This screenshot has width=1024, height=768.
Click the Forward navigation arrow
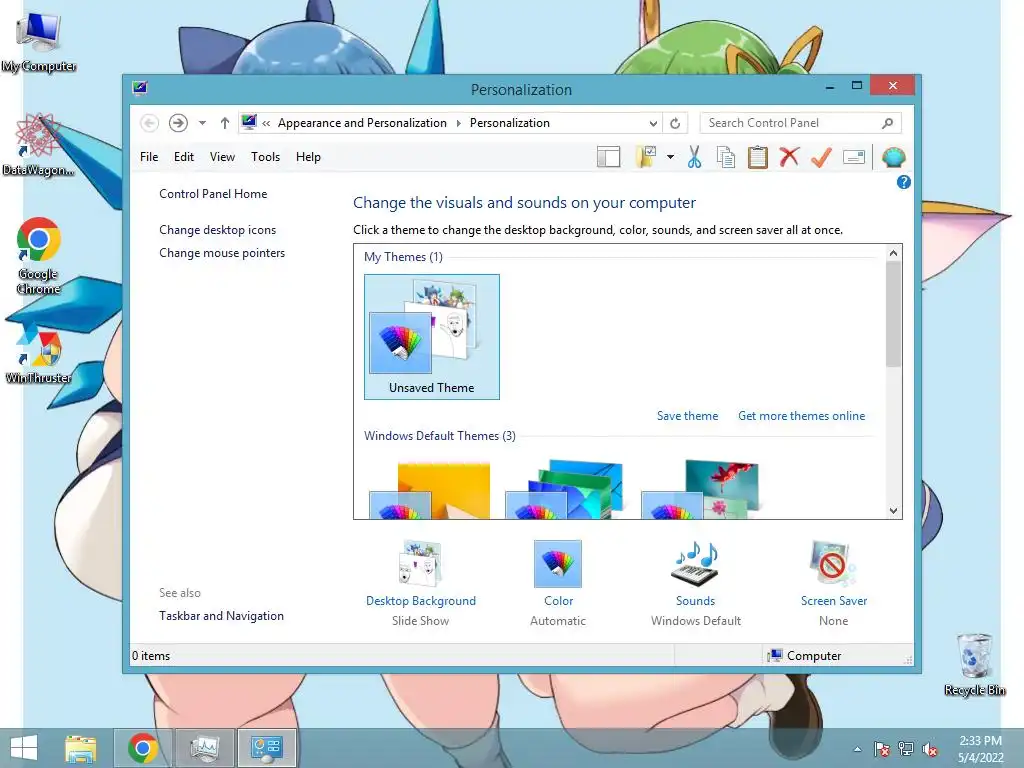(178, 123)
